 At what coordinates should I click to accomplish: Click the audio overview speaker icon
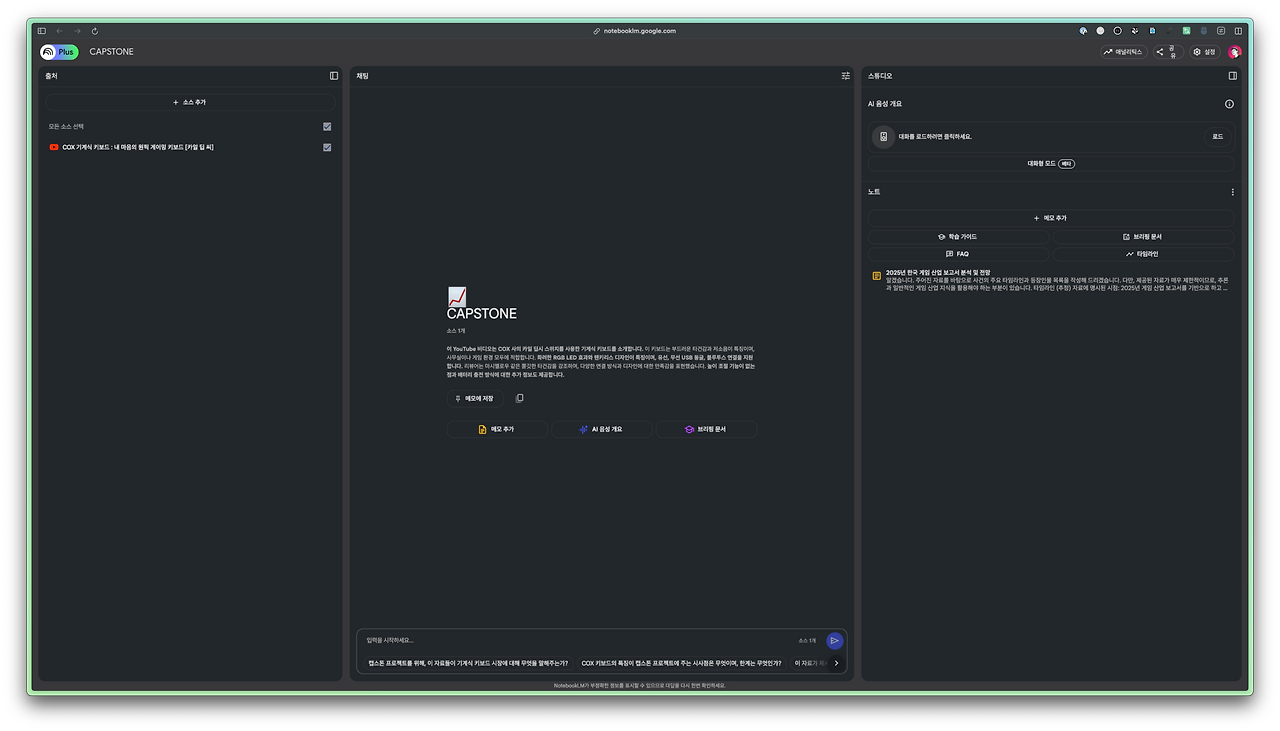tap(883, 136)
